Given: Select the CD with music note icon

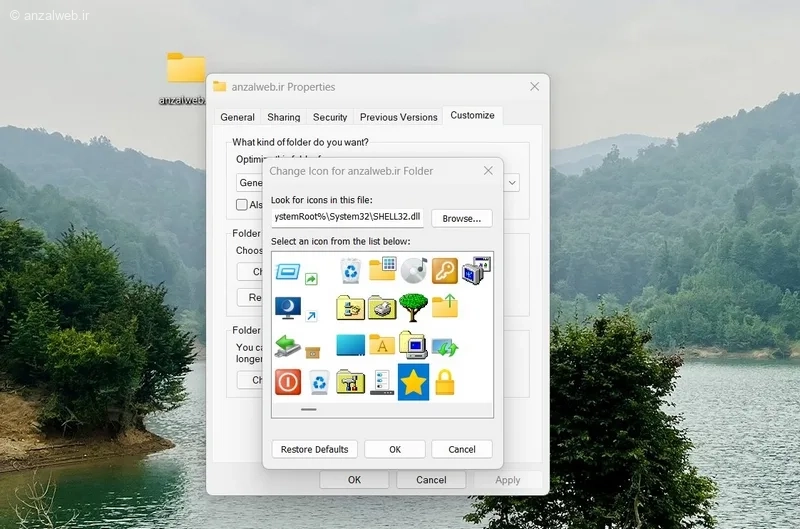Looking at the screenshot, I should (x=414, y=270).
